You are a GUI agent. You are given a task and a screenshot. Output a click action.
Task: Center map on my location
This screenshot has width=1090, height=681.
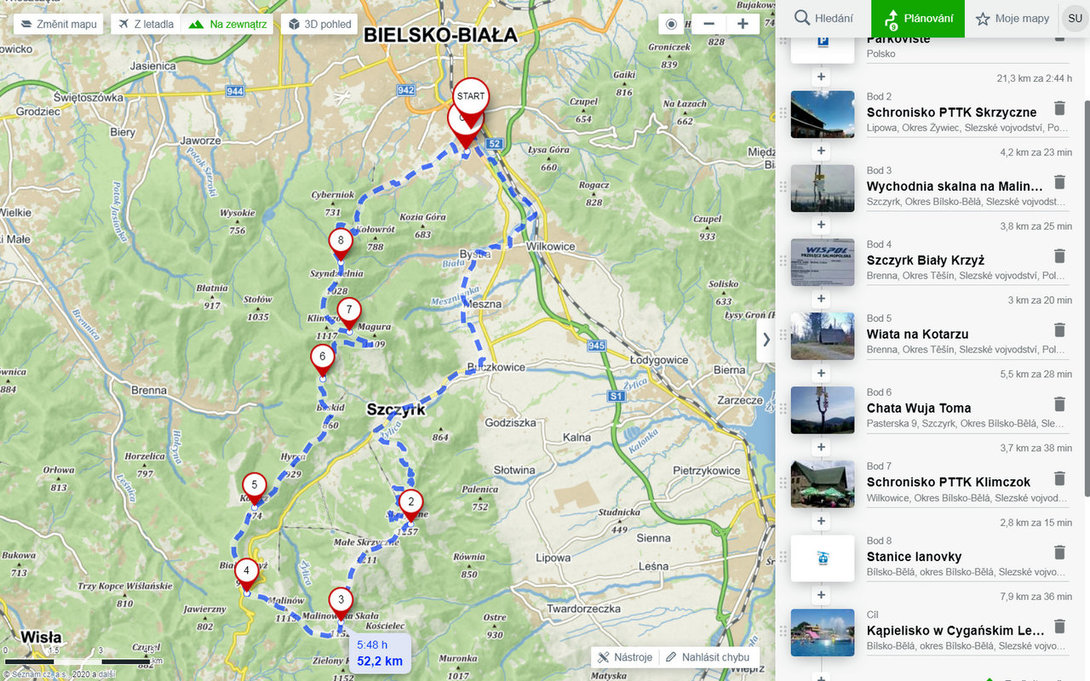671,24
